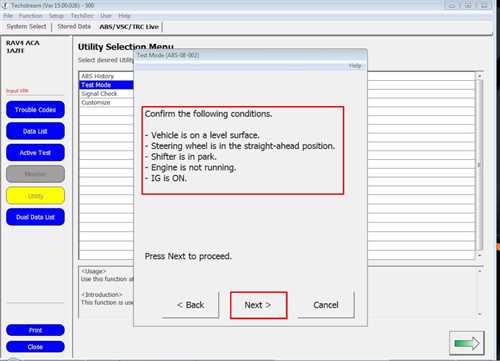
Task: Select ABS History in utility list
Action: pos(107,76)
